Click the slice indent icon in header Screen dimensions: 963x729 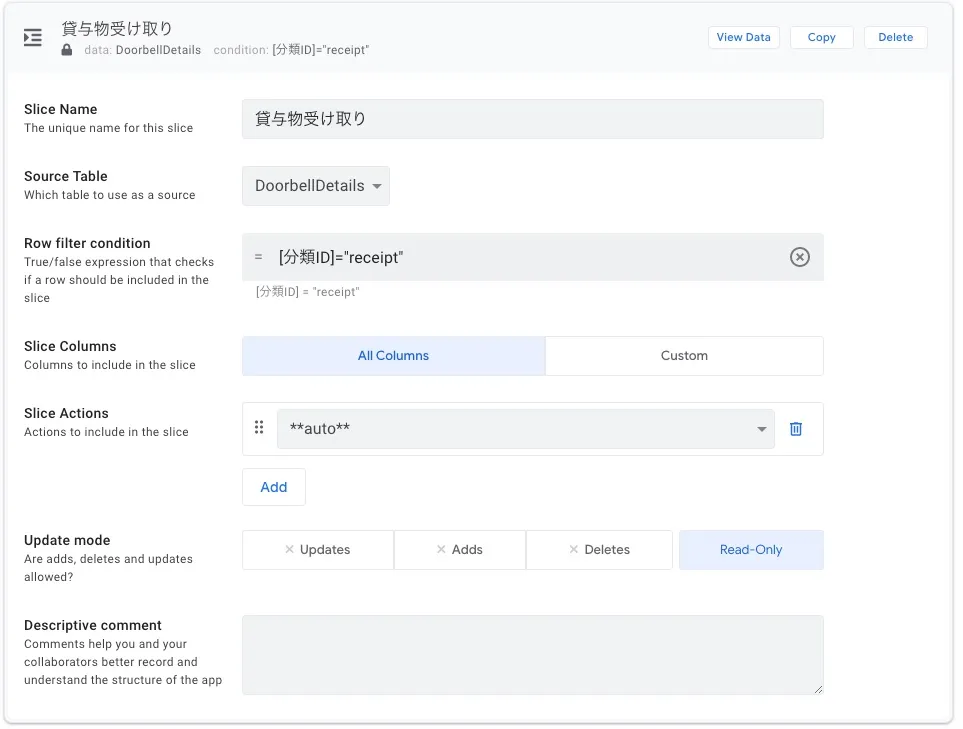[33, 38]
